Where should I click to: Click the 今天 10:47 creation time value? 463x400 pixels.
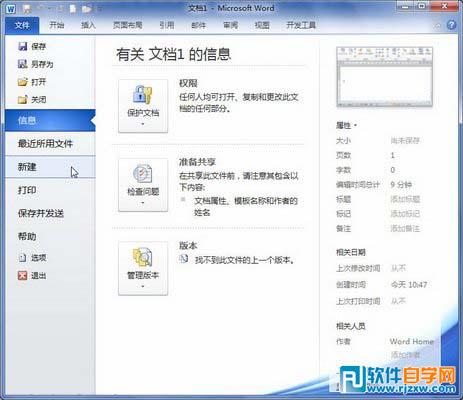coord(409,285)
